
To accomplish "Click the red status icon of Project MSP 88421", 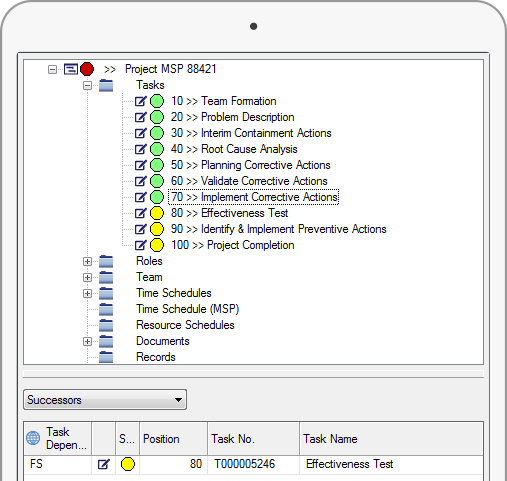I will pyautogui.click(x=87, y=69).
